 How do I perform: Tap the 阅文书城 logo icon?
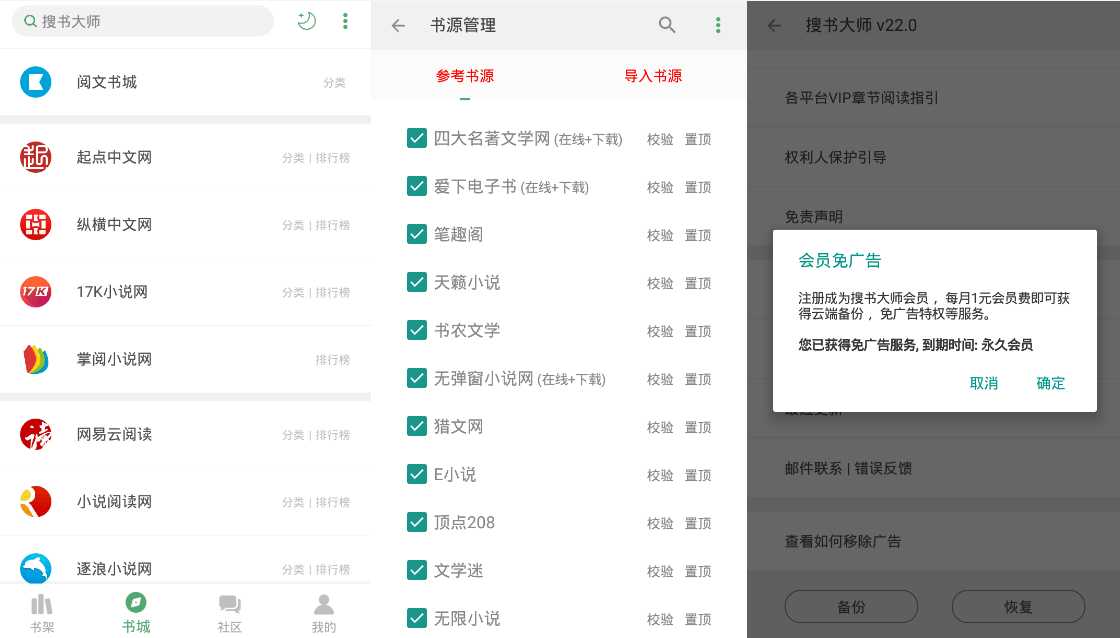(x=36, y=81)
